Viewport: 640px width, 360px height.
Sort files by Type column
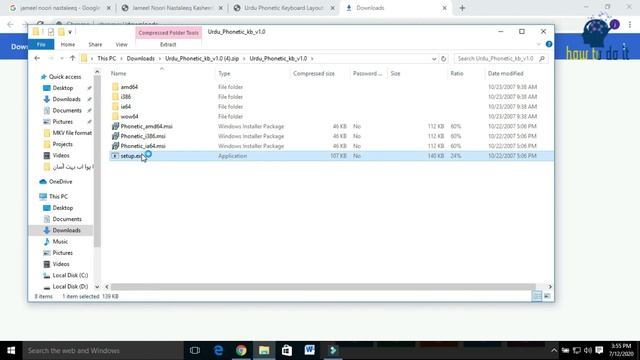click(224, 73)
